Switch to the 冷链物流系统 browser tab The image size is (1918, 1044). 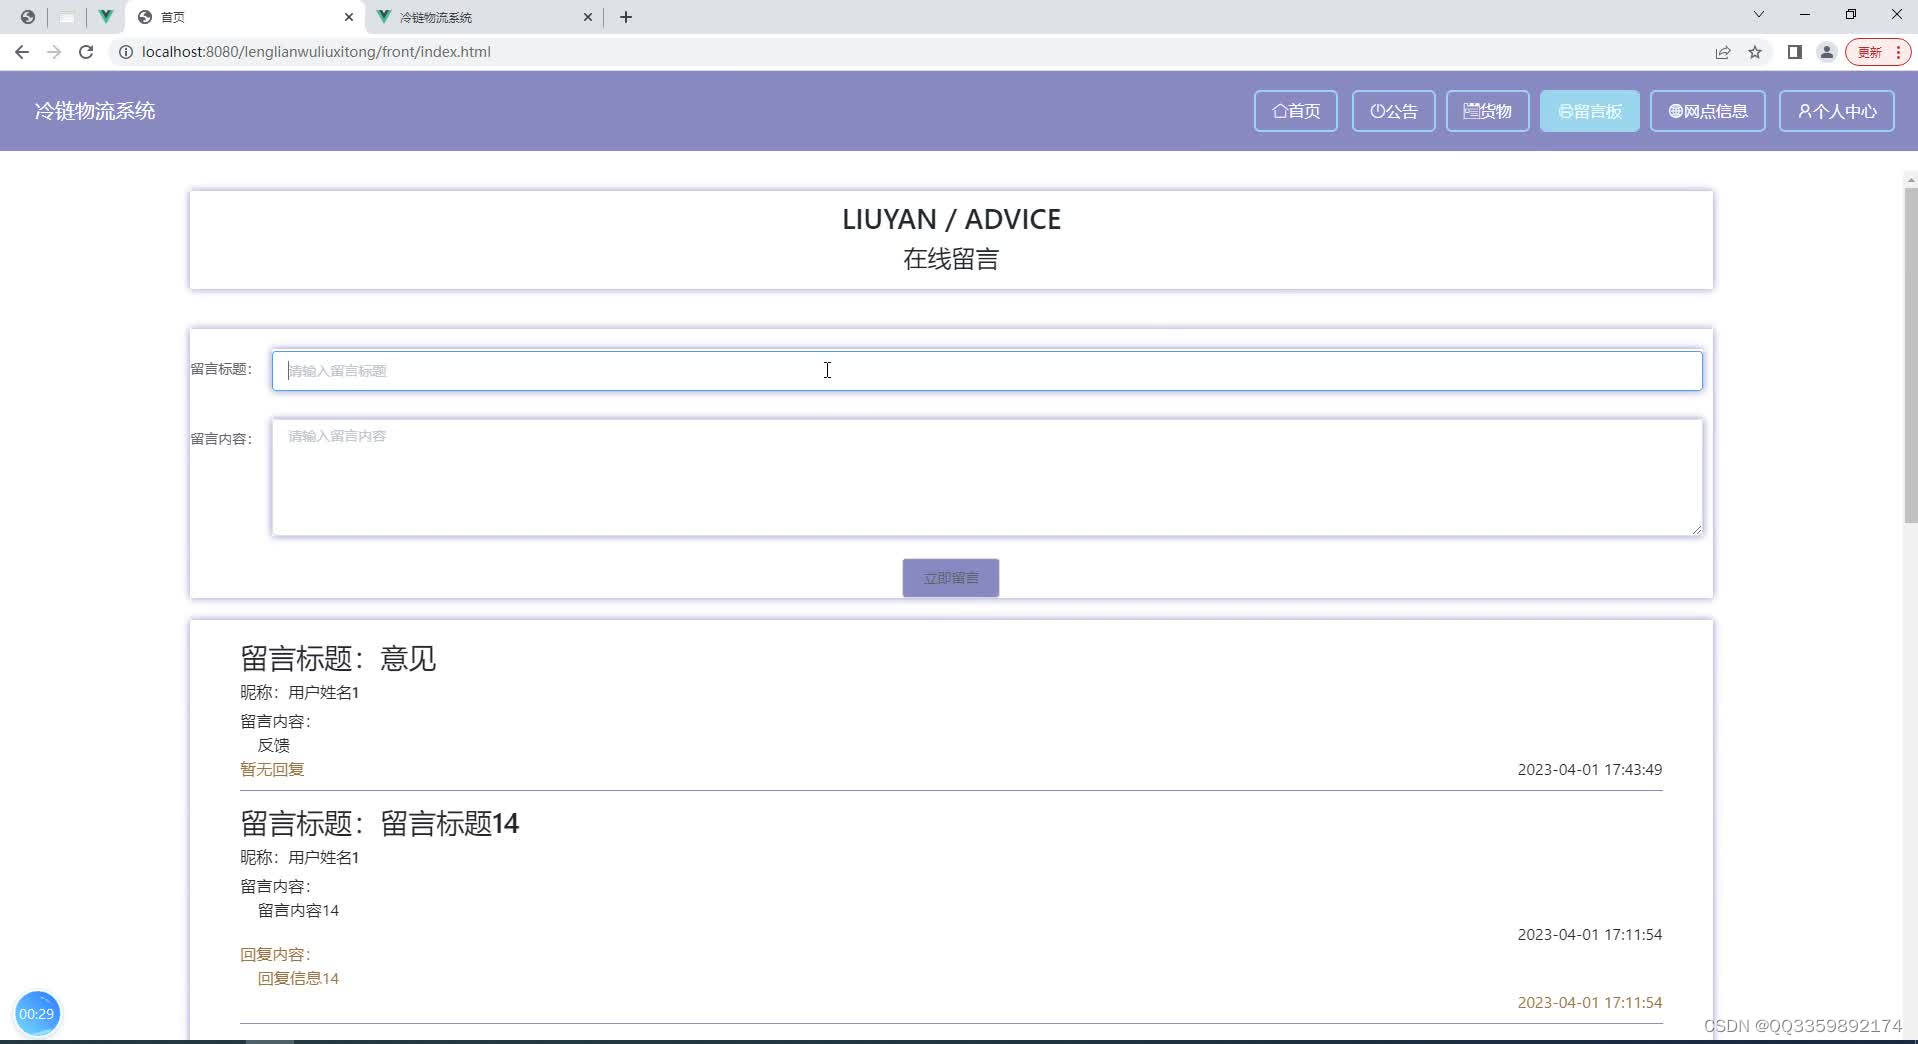click(484, 17)
